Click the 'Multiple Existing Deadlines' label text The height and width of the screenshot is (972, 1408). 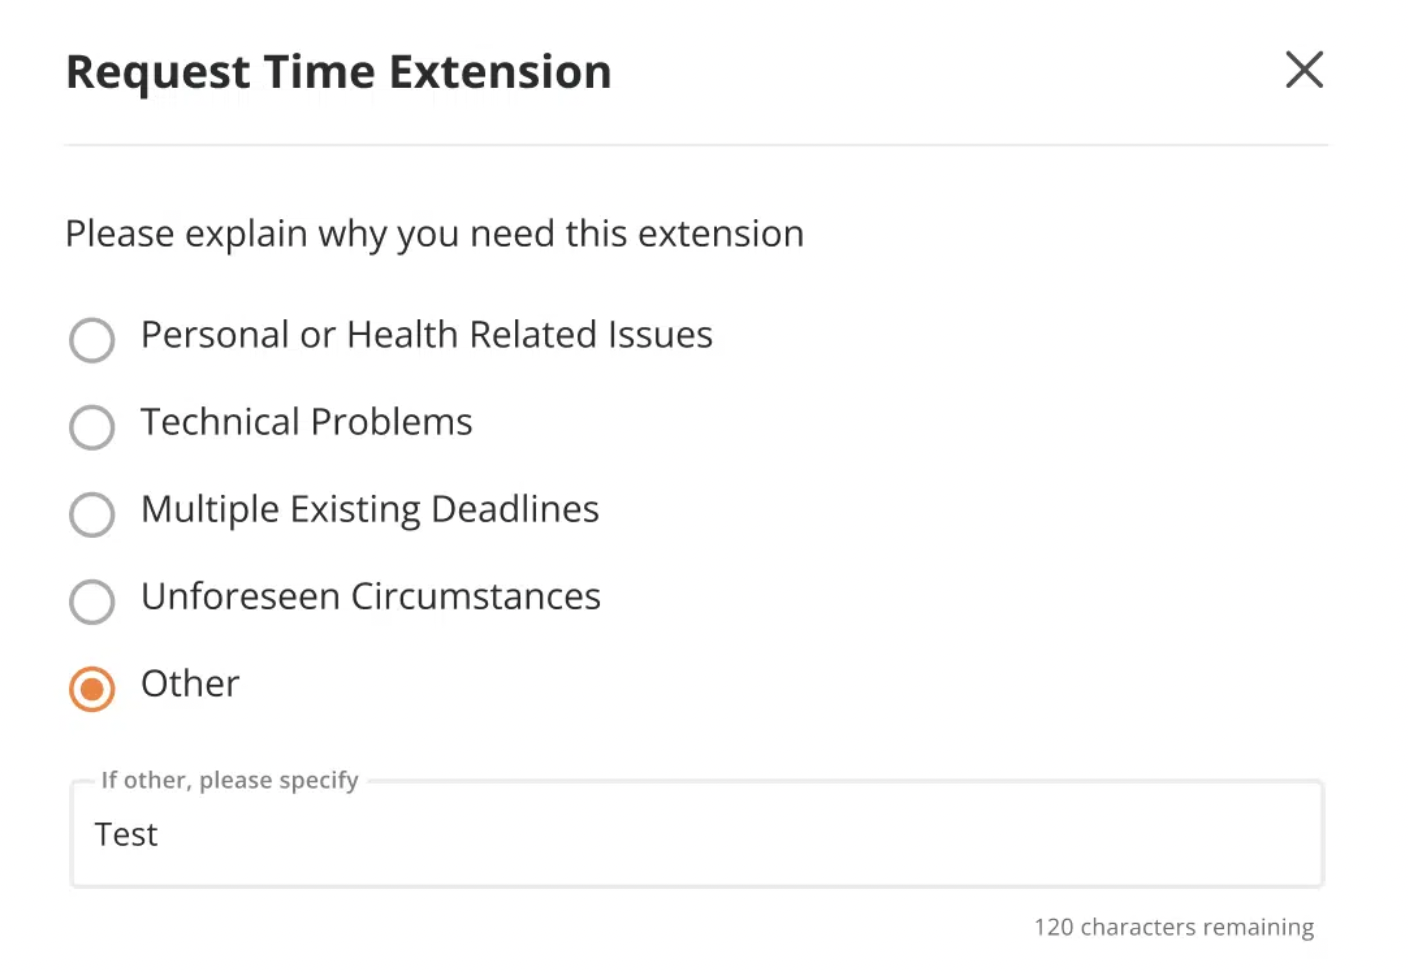click(370, 509)
